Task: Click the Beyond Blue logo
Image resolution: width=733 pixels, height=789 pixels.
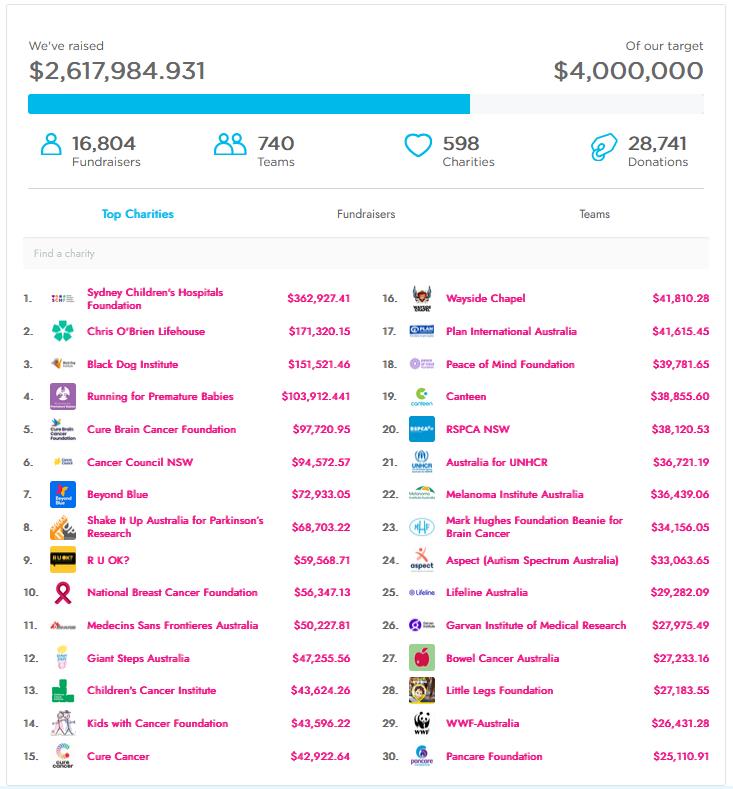Action: pos(63,494)
